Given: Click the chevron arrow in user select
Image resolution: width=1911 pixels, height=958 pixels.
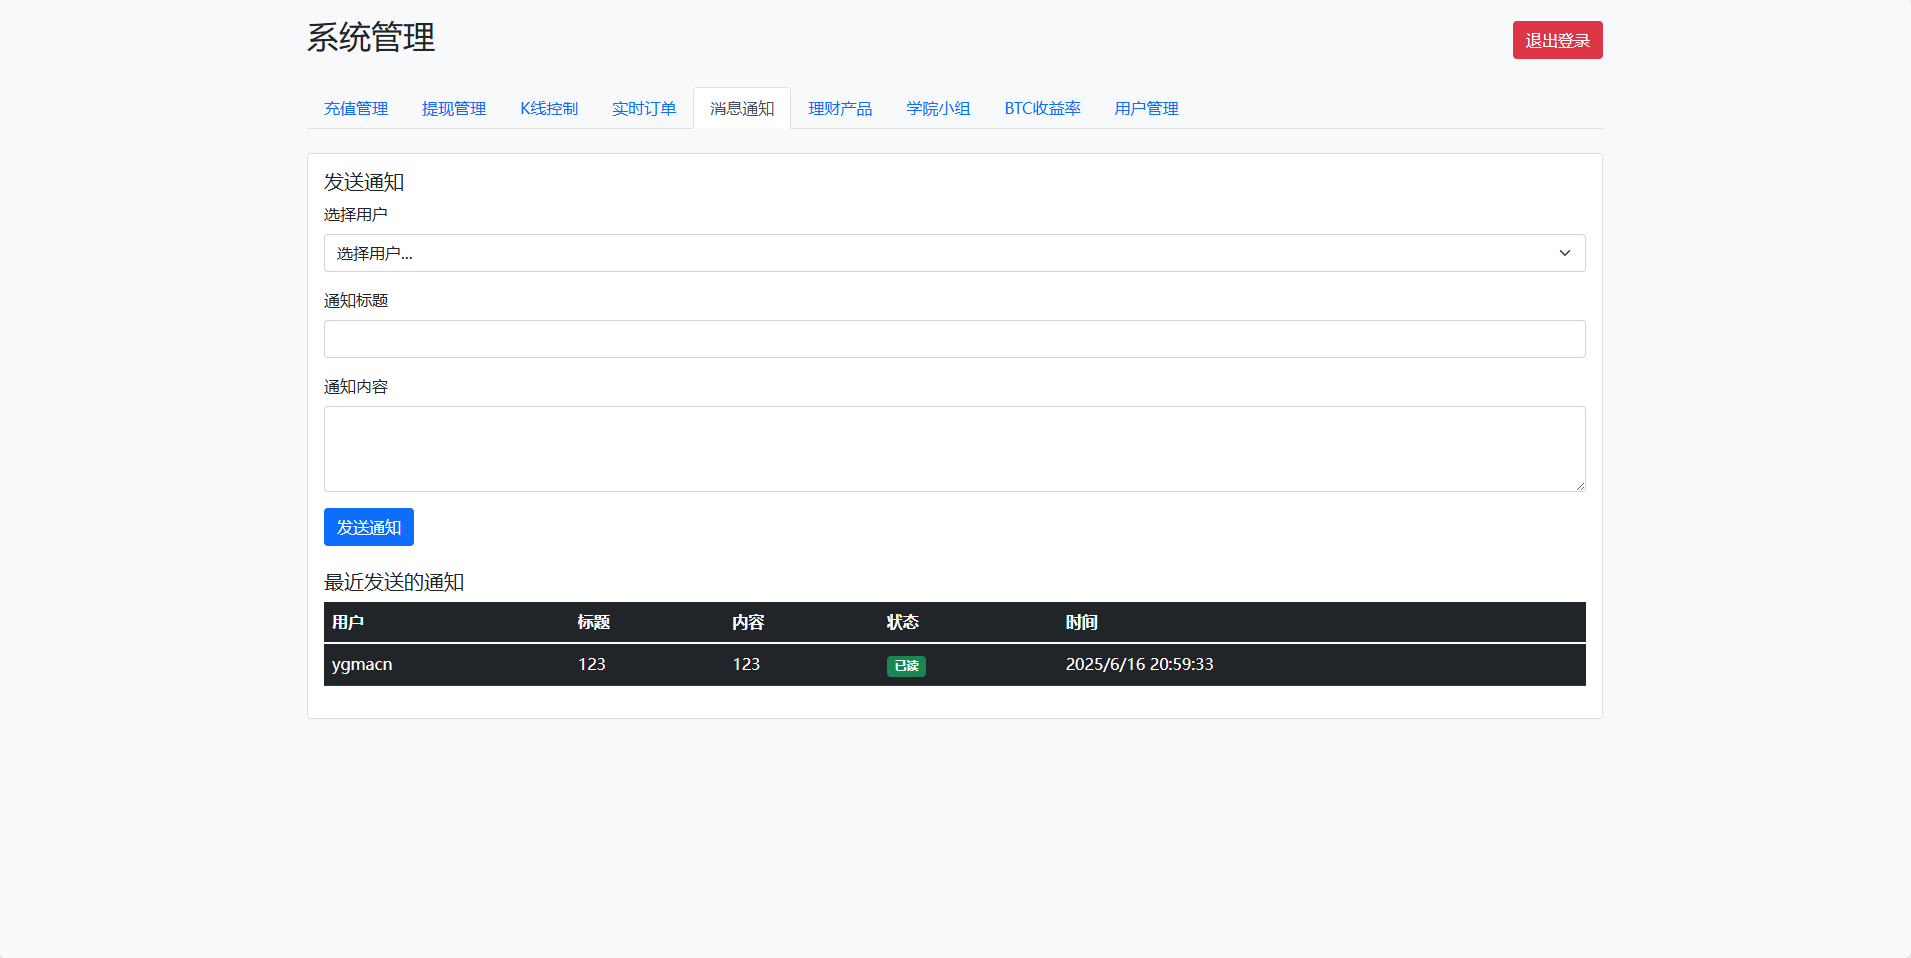Looking at the screenshot, I should 1564,253.
